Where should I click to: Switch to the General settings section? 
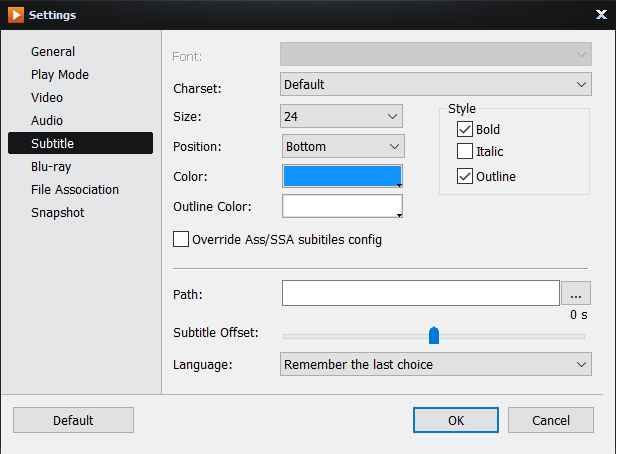tap(53, 52)
